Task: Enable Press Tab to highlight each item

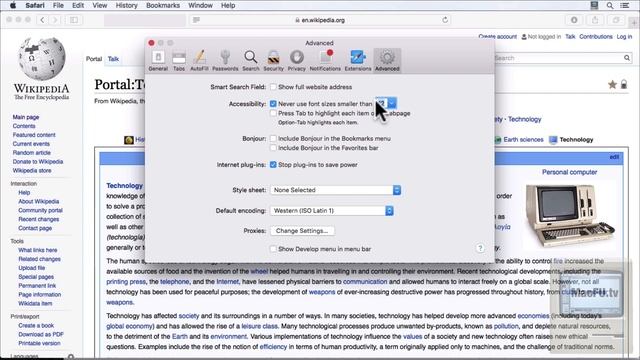Action: [273, 113]
